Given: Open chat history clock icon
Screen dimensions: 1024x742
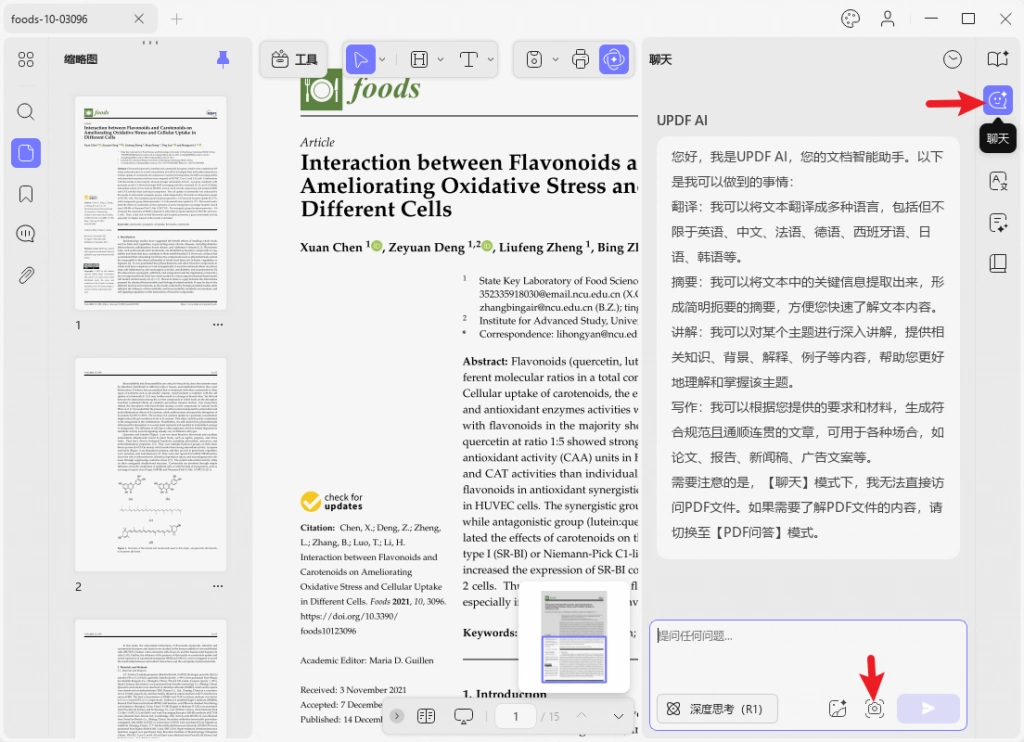Looking at the screenshot, I should (952, 59).
